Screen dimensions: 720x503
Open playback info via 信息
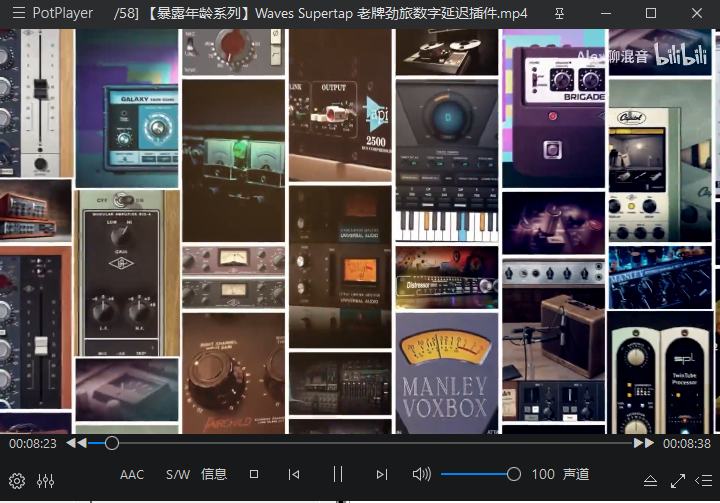(214, 475)
